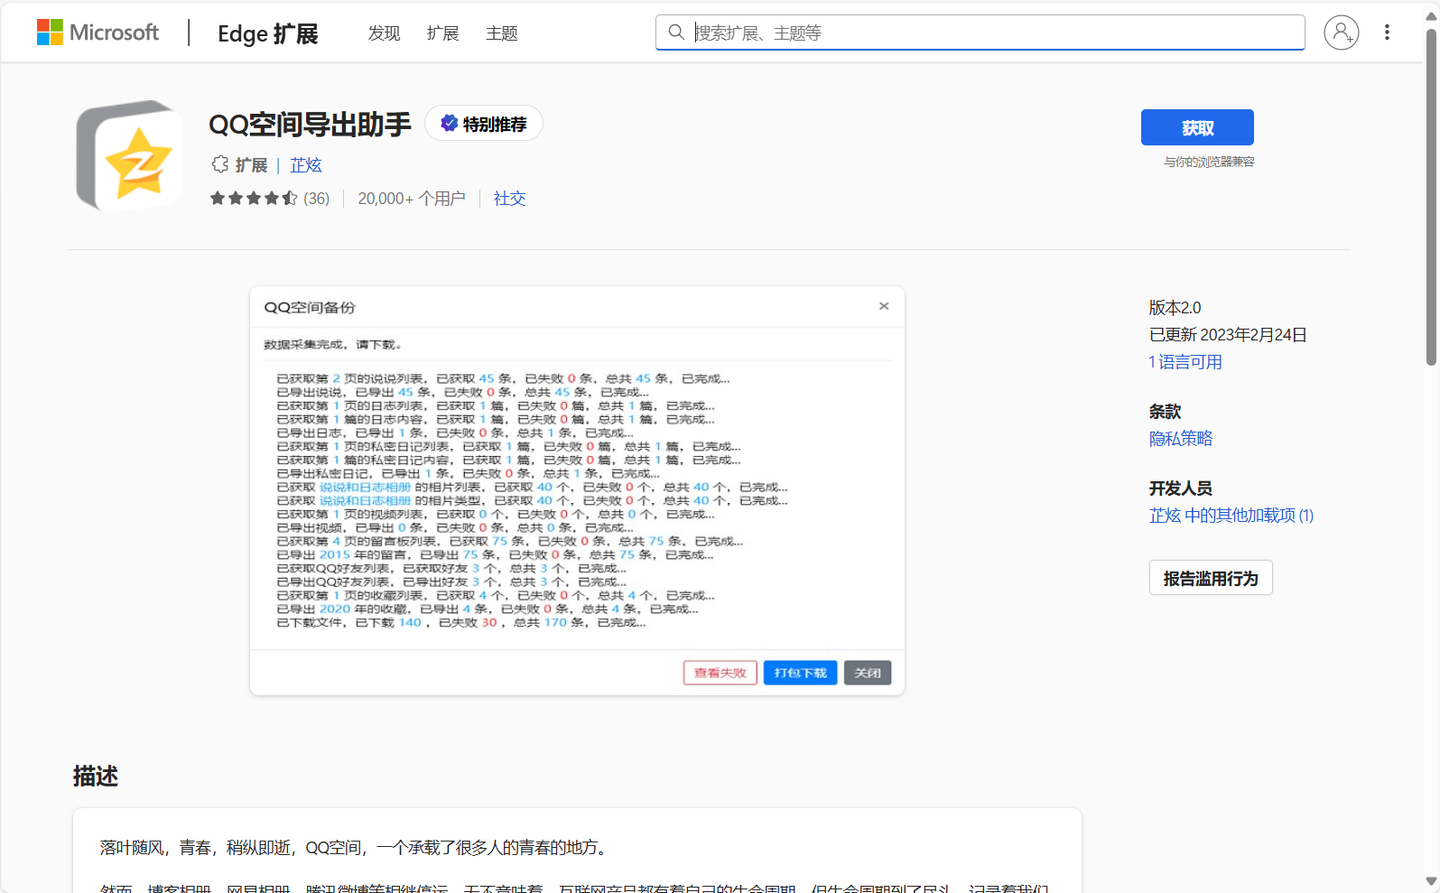Click the 版本2.0 text
This screenshot has width=1440, height=893.
point(1175,308)
